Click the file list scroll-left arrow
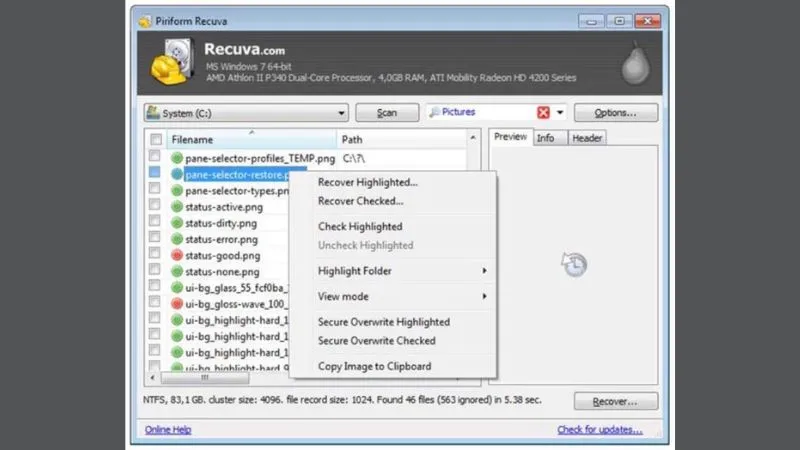Screen dimensions: 800x450 pyautogui.click(x=152, y=378)
